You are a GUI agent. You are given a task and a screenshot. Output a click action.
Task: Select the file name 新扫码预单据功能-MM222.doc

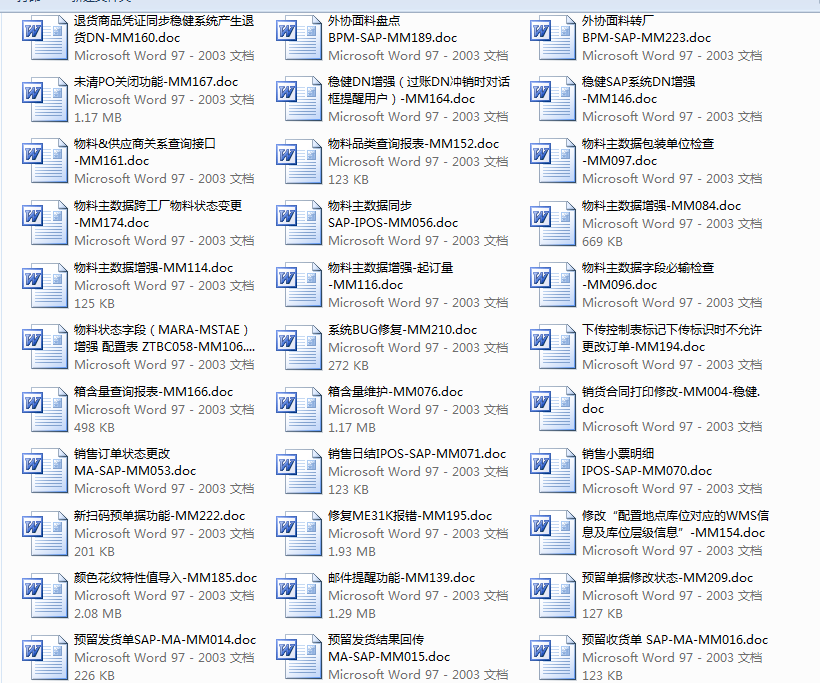tap(159, 516)
